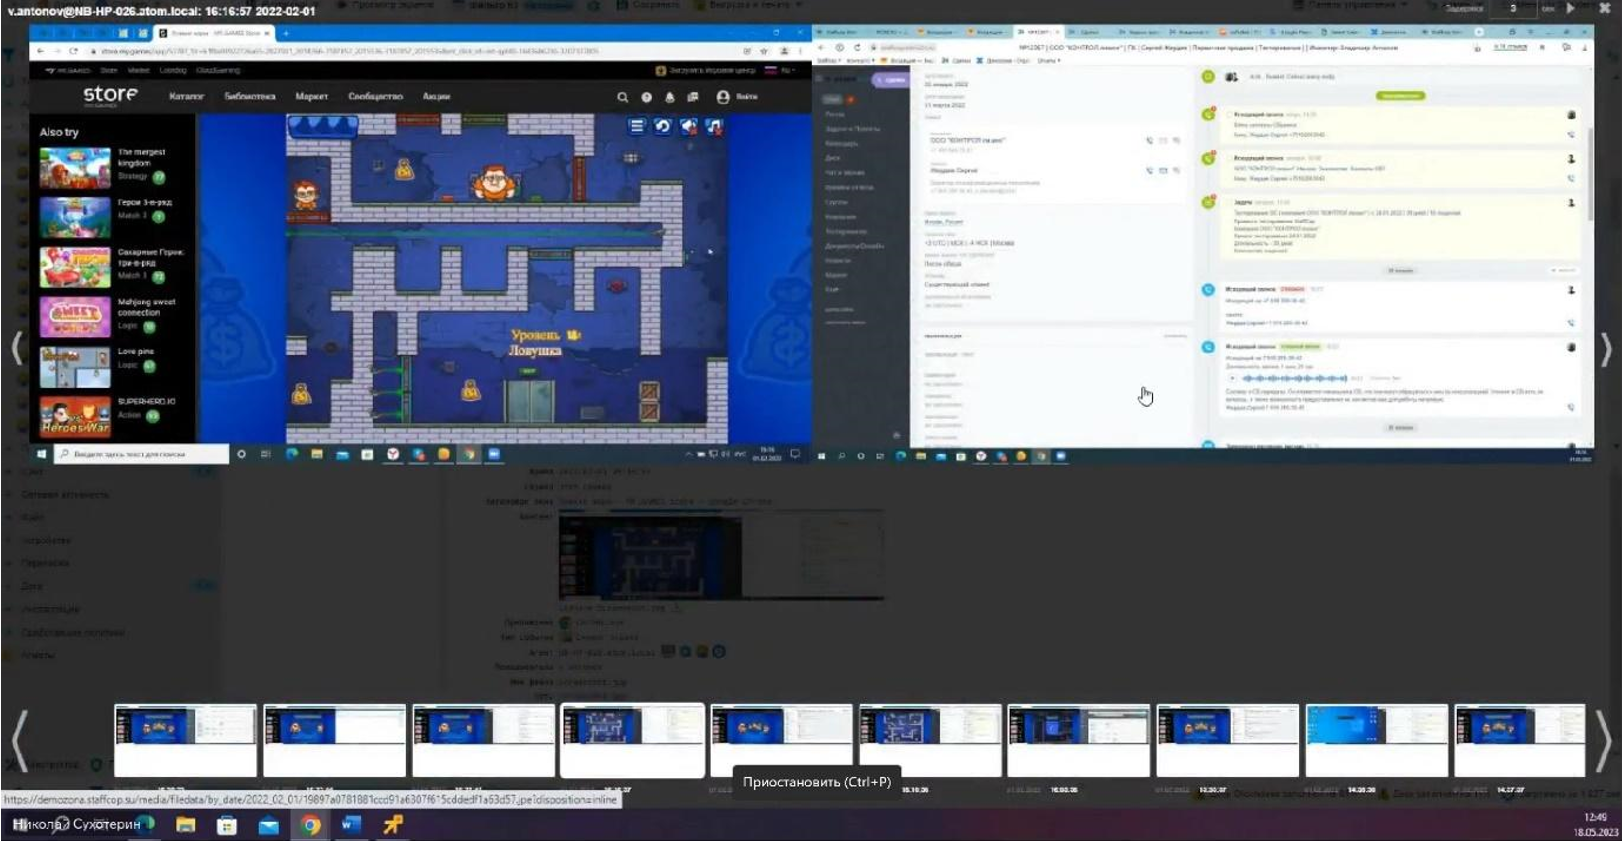Open the Маркет menu item
The image size is (1622, 841).
[311, 97]
